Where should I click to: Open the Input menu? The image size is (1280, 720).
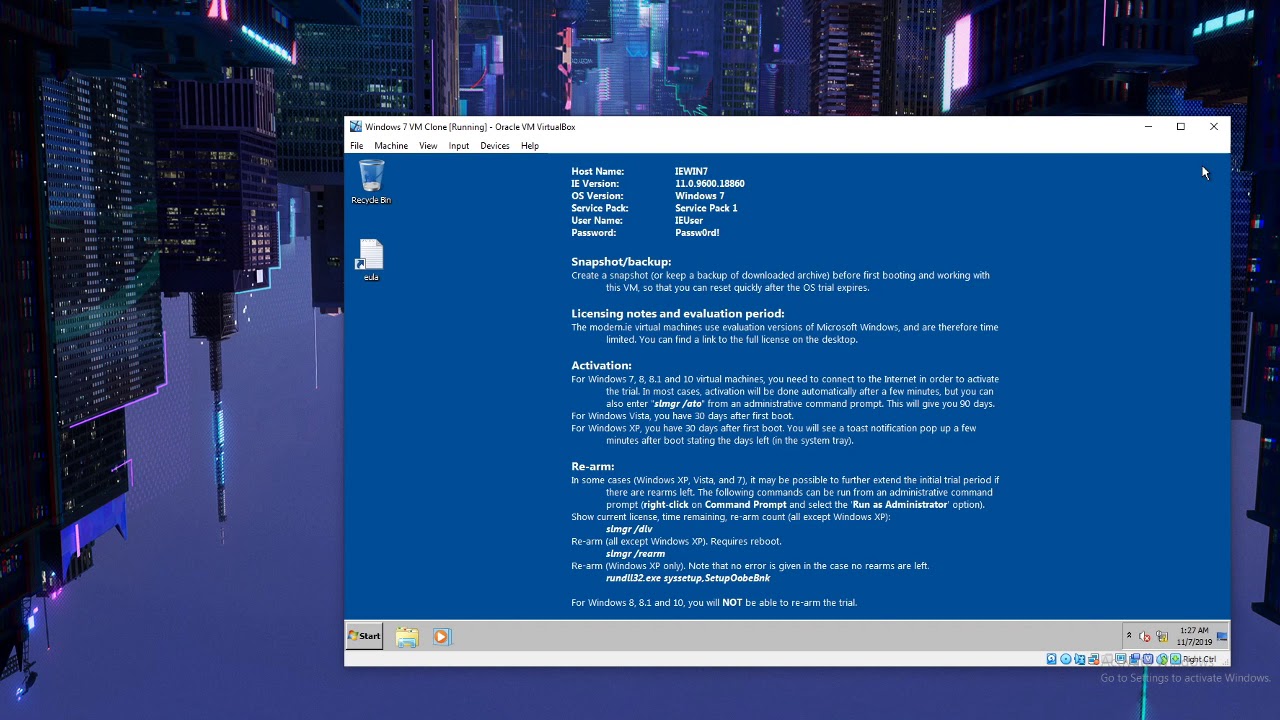point(459,146)
